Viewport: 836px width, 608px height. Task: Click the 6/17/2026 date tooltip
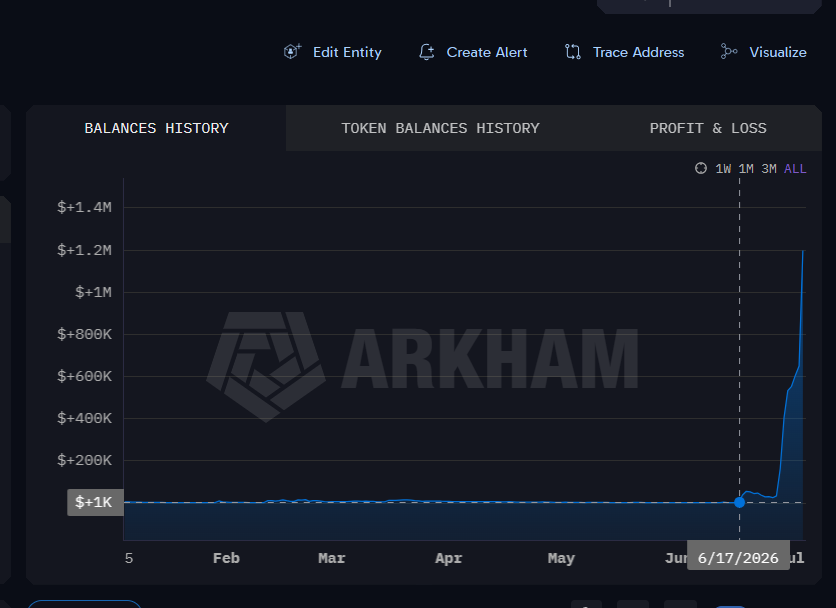(x=738, y=555)
